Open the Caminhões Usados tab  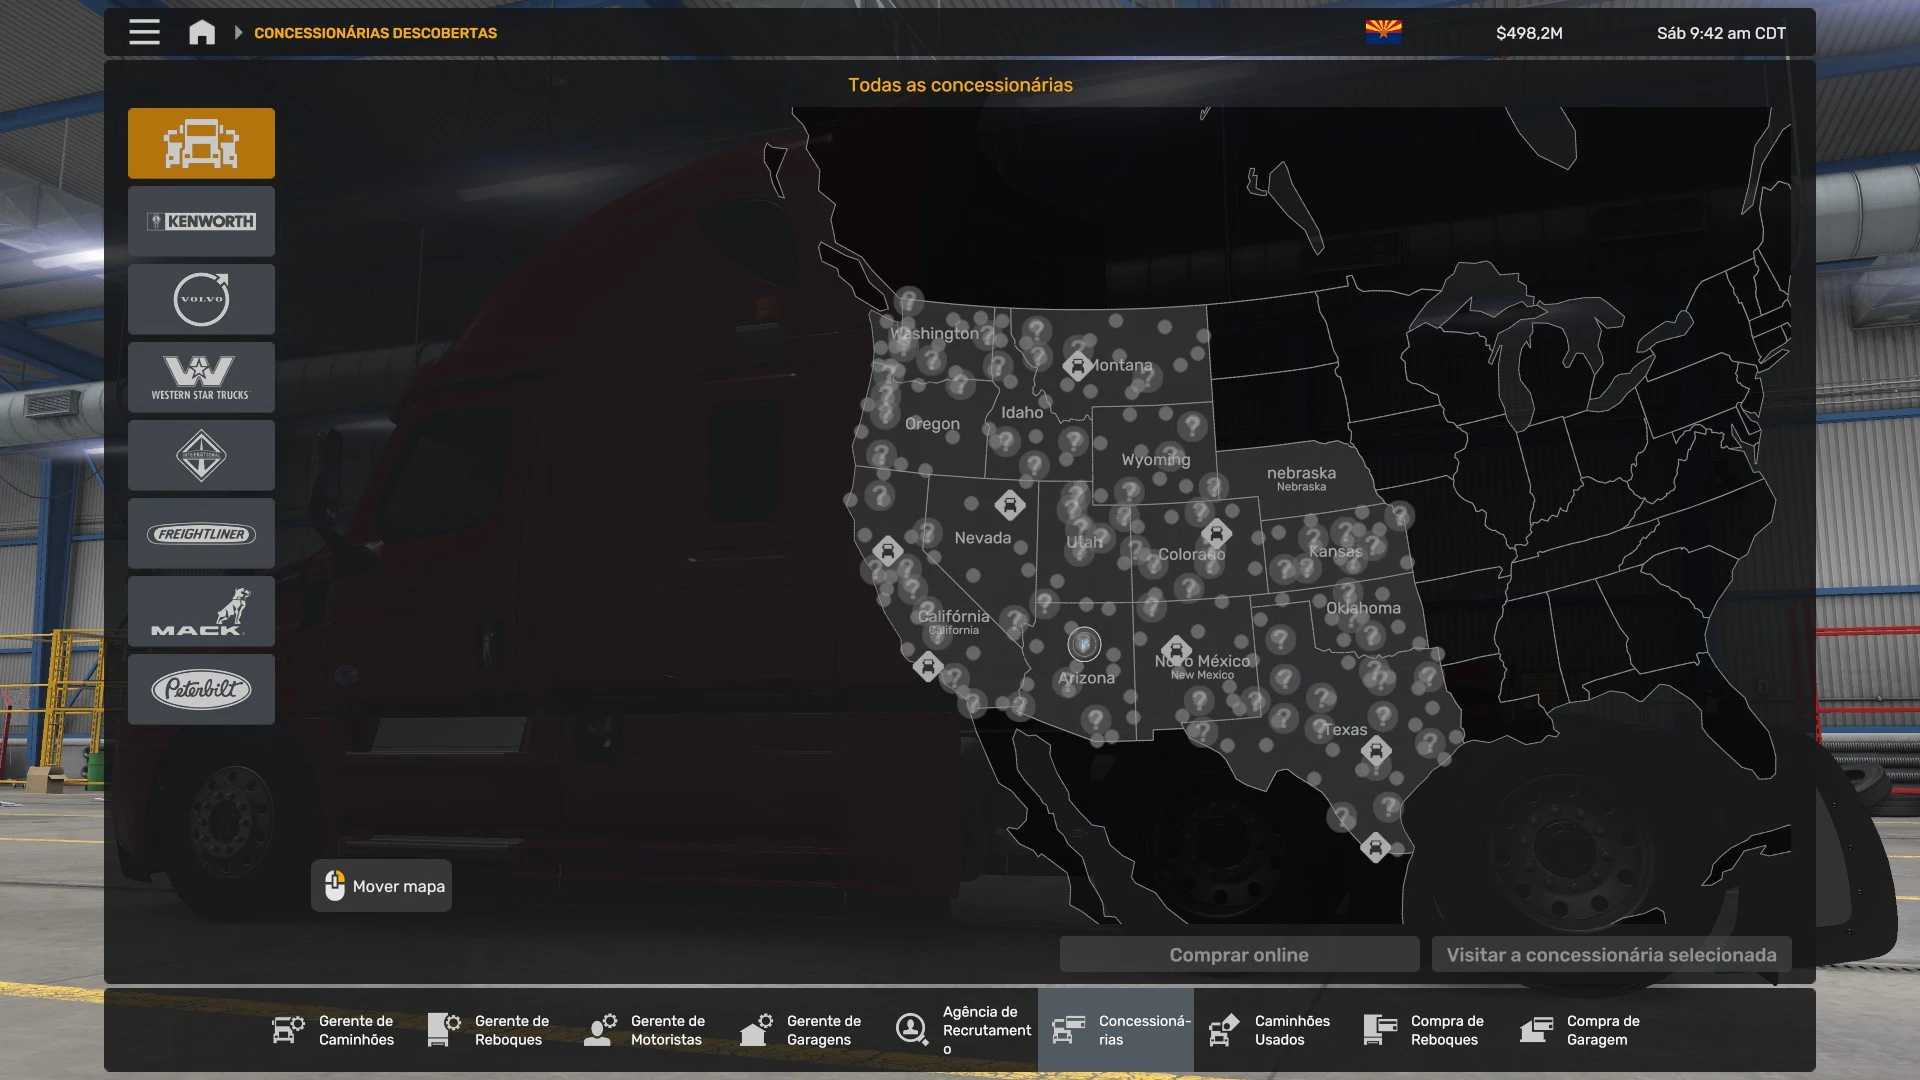pyautogui.click(x=1270, y=1030)
